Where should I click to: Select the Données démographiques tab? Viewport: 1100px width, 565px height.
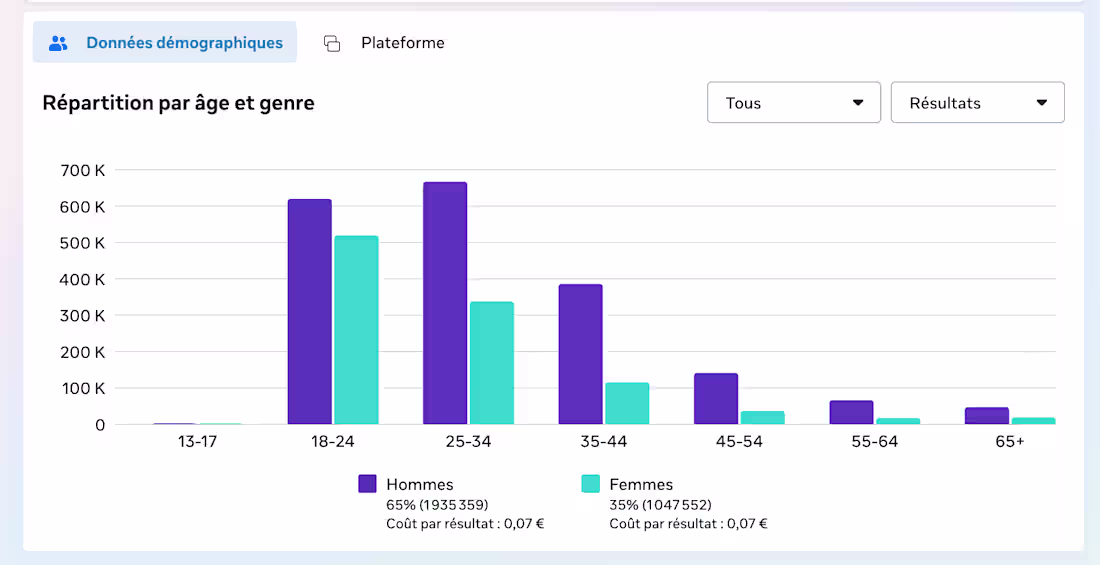tap(165, 43)
